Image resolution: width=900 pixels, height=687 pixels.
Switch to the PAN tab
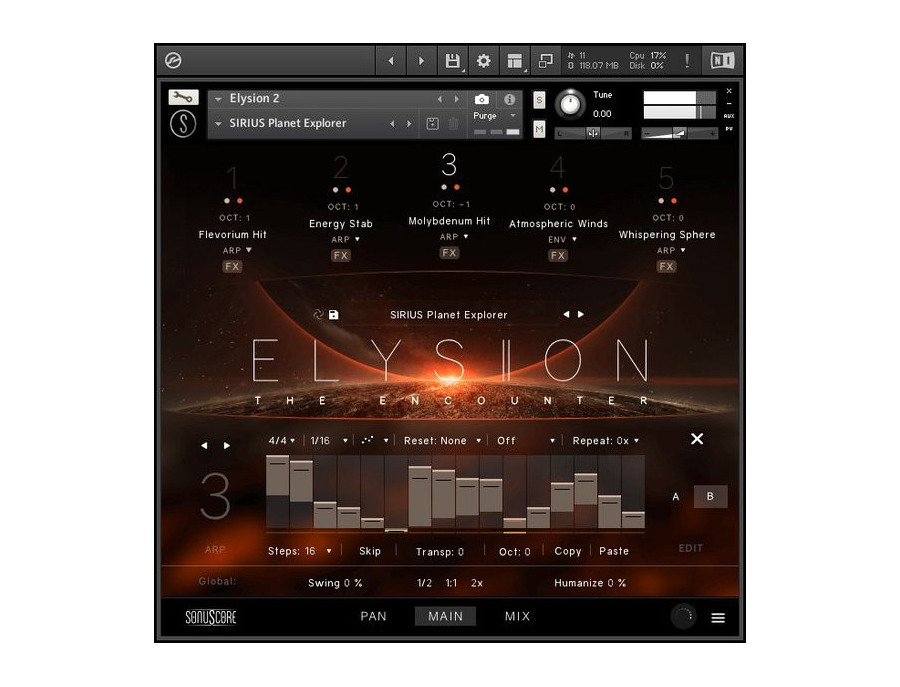click(x=373, y=616)
